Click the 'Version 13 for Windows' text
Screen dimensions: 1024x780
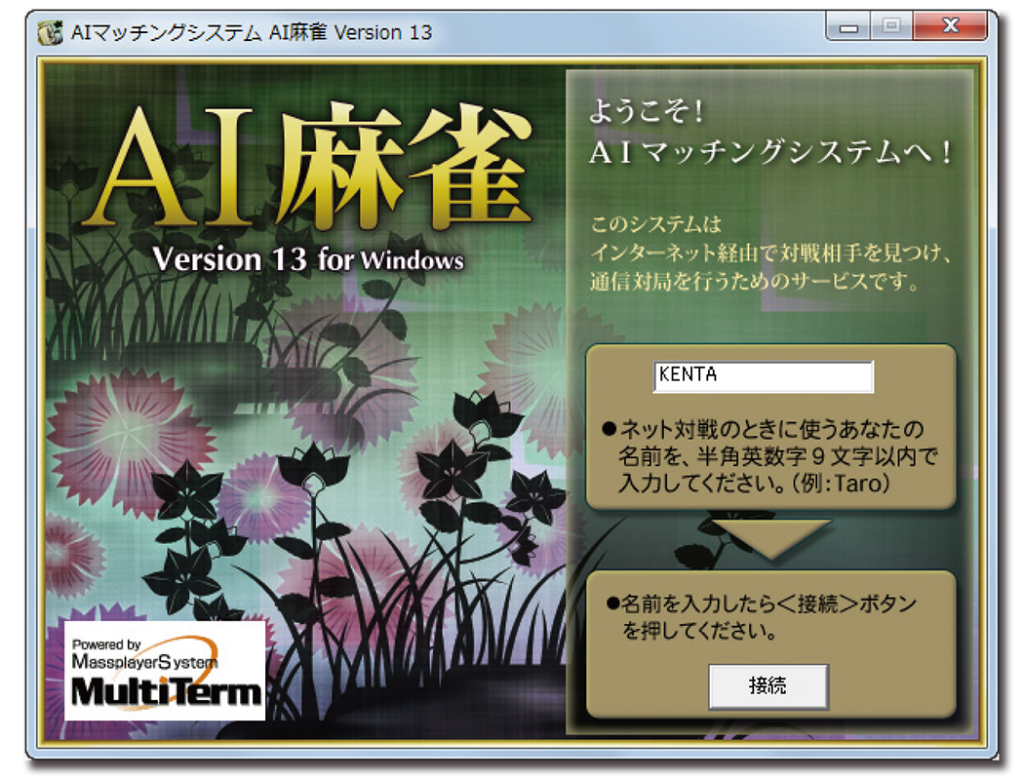[308, 259]
